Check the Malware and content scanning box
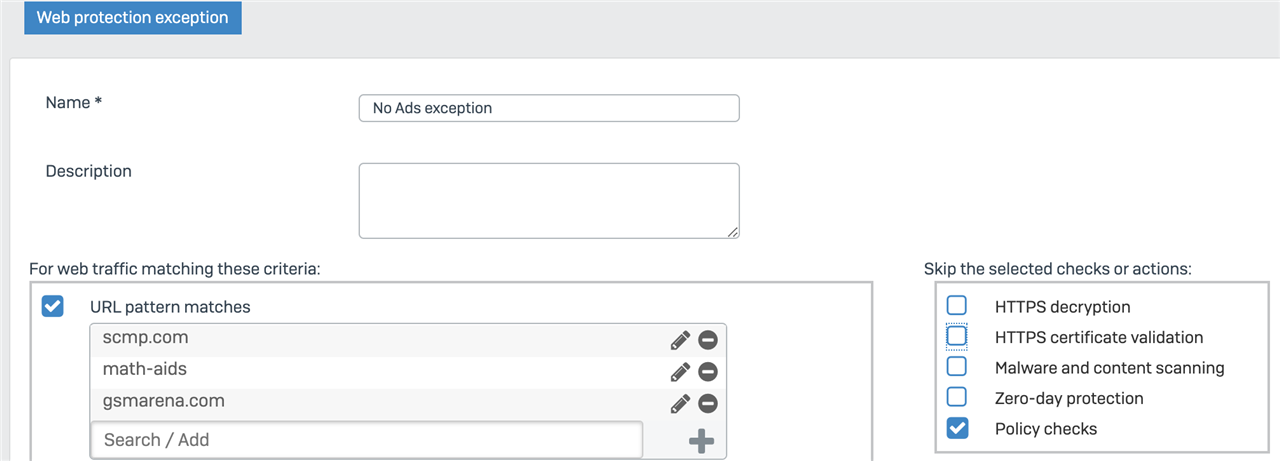The width and height of the screenshot is (1280, 461). [957, 367]
